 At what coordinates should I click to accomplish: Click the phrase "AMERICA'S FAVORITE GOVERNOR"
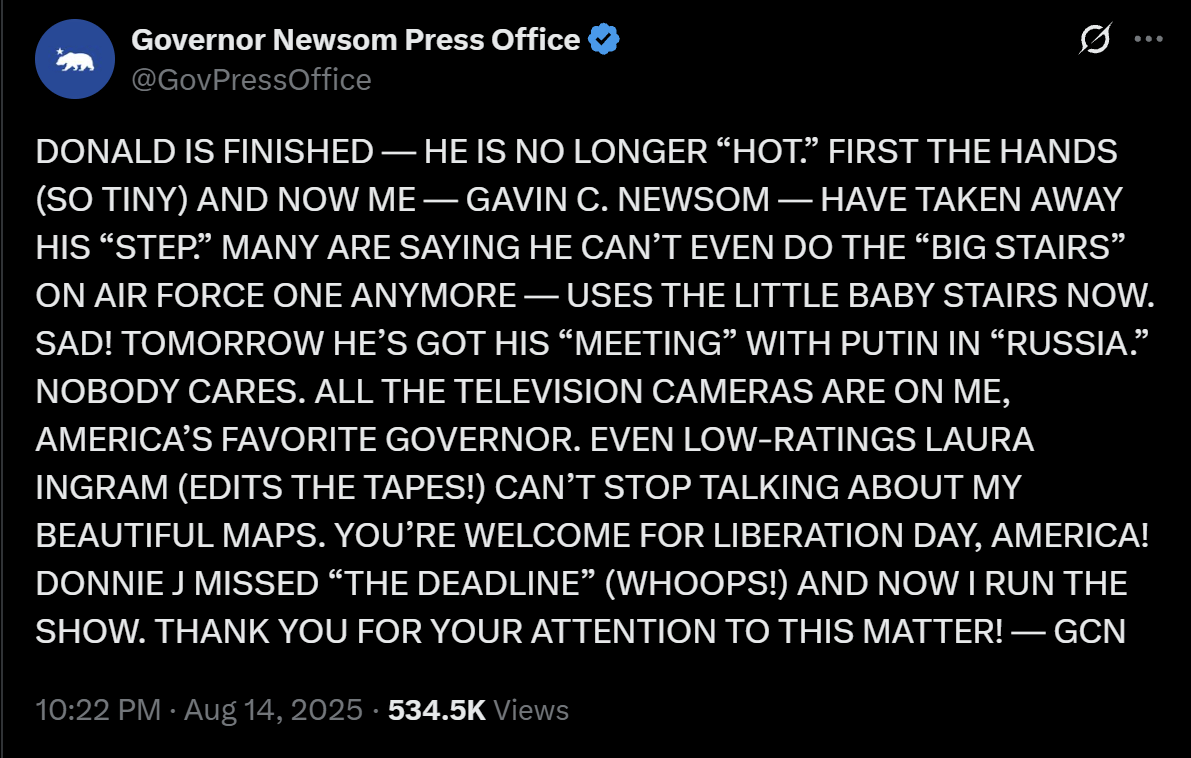click(308, 440)
